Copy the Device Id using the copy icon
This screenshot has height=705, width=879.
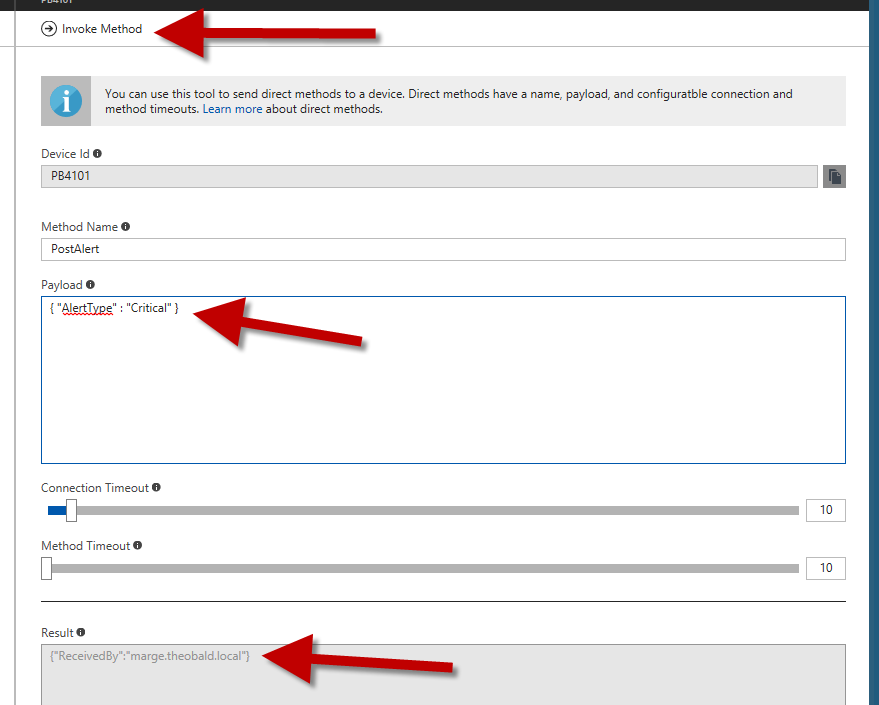(834, 177)
